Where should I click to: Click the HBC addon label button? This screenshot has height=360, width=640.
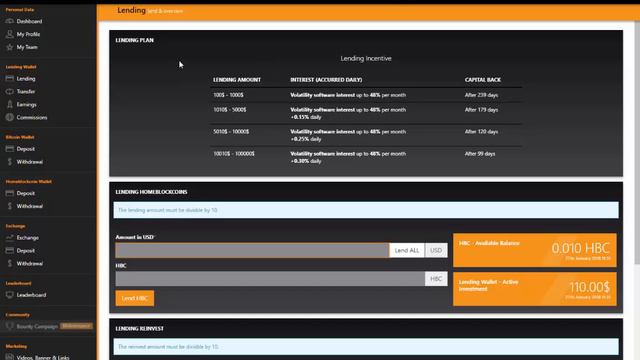tap(436, 279)
